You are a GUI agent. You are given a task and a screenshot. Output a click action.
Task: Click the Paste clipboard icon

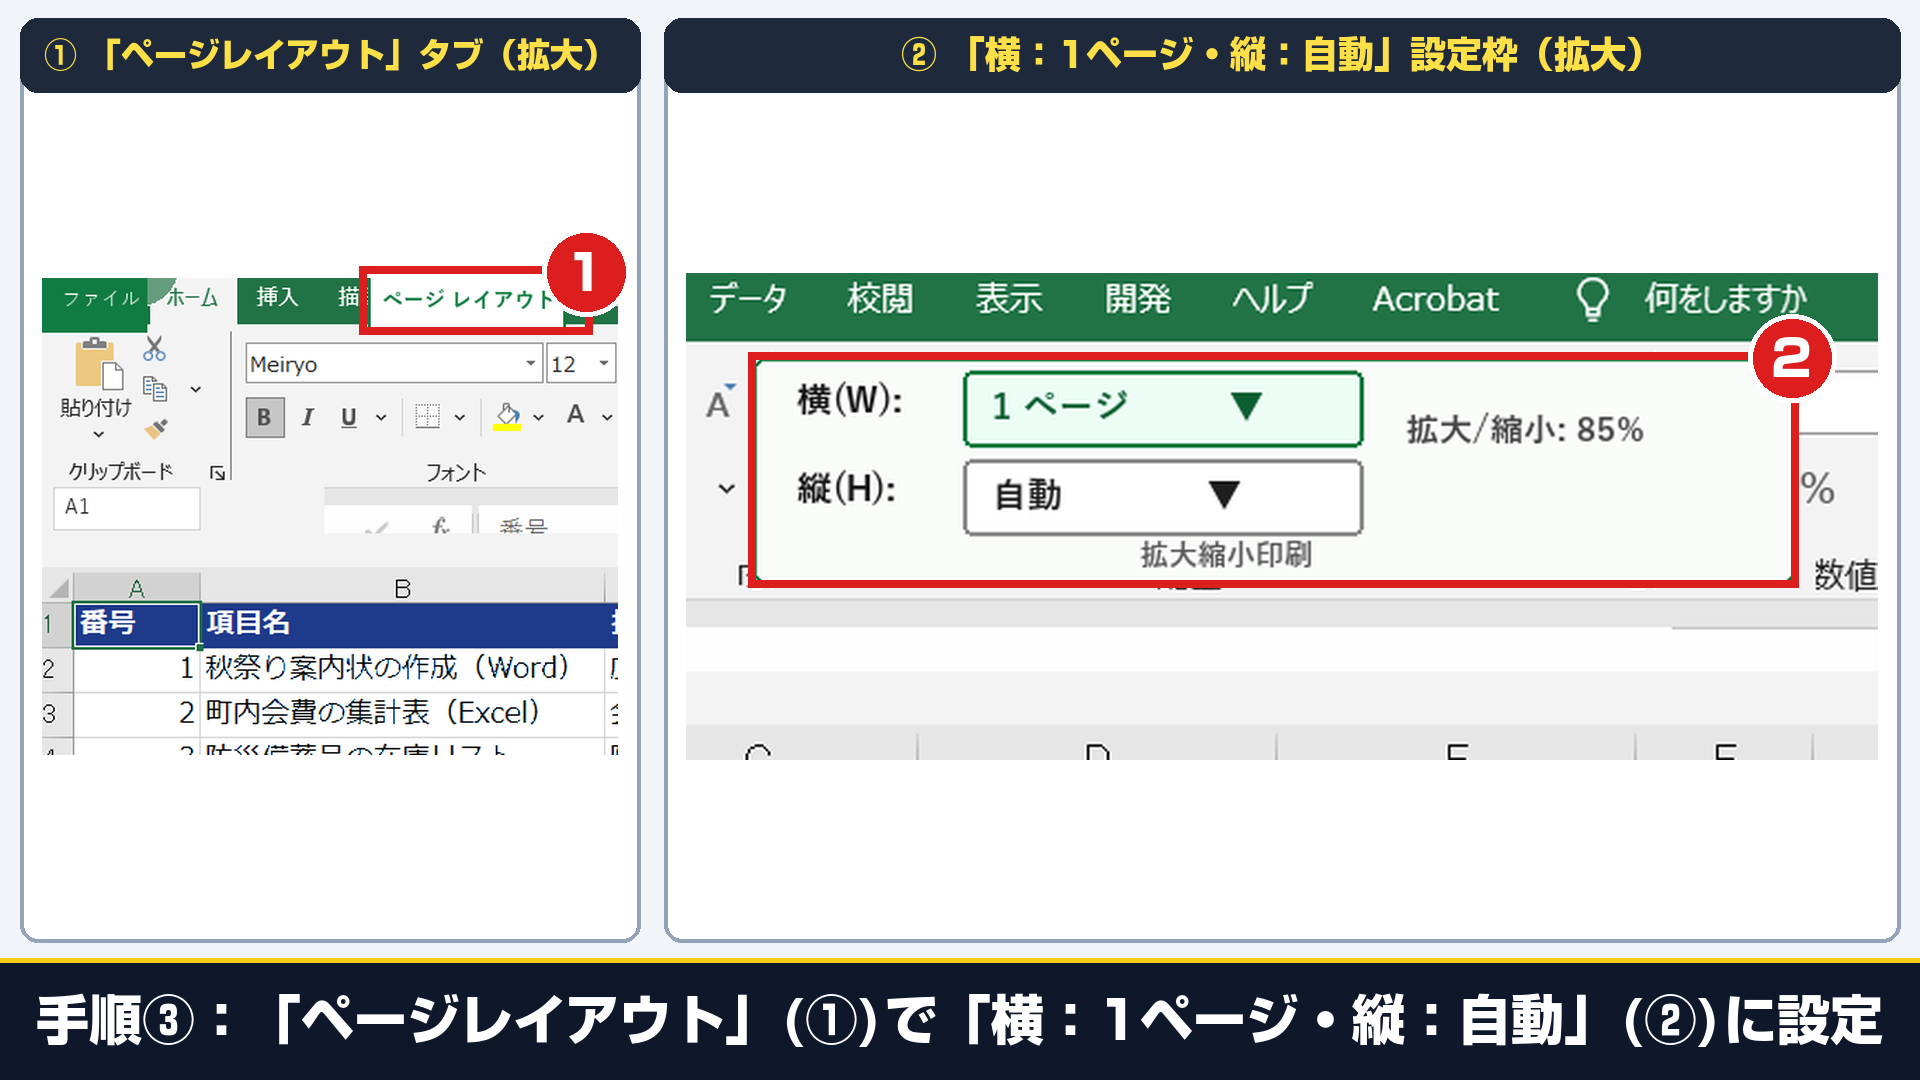click(x=99, y=364)
